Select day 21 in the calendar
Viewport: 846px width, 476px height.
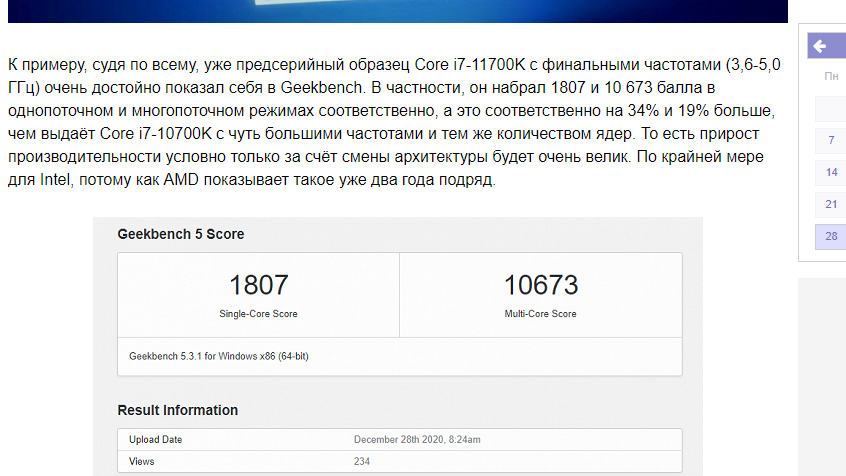[x=831, y=205]
